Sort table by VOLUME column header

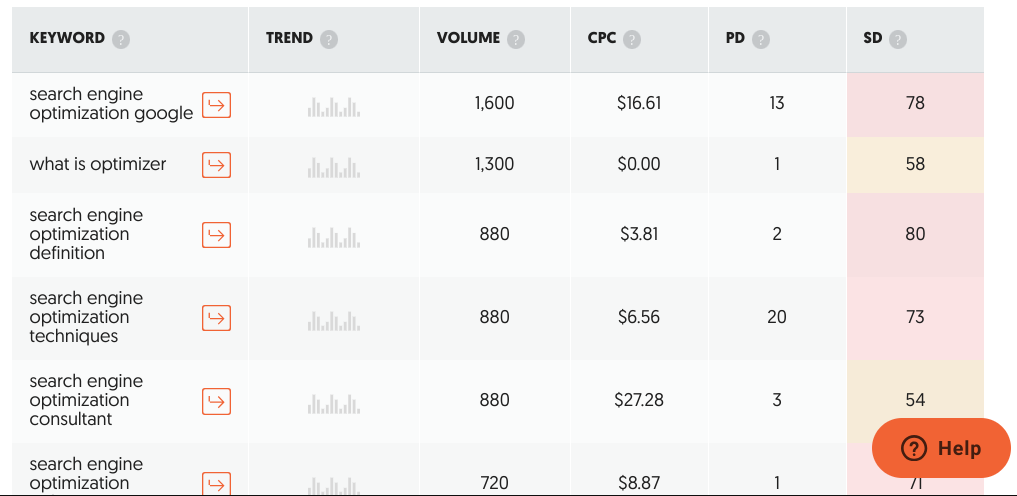pyautogui.click(x=468, y=38)
